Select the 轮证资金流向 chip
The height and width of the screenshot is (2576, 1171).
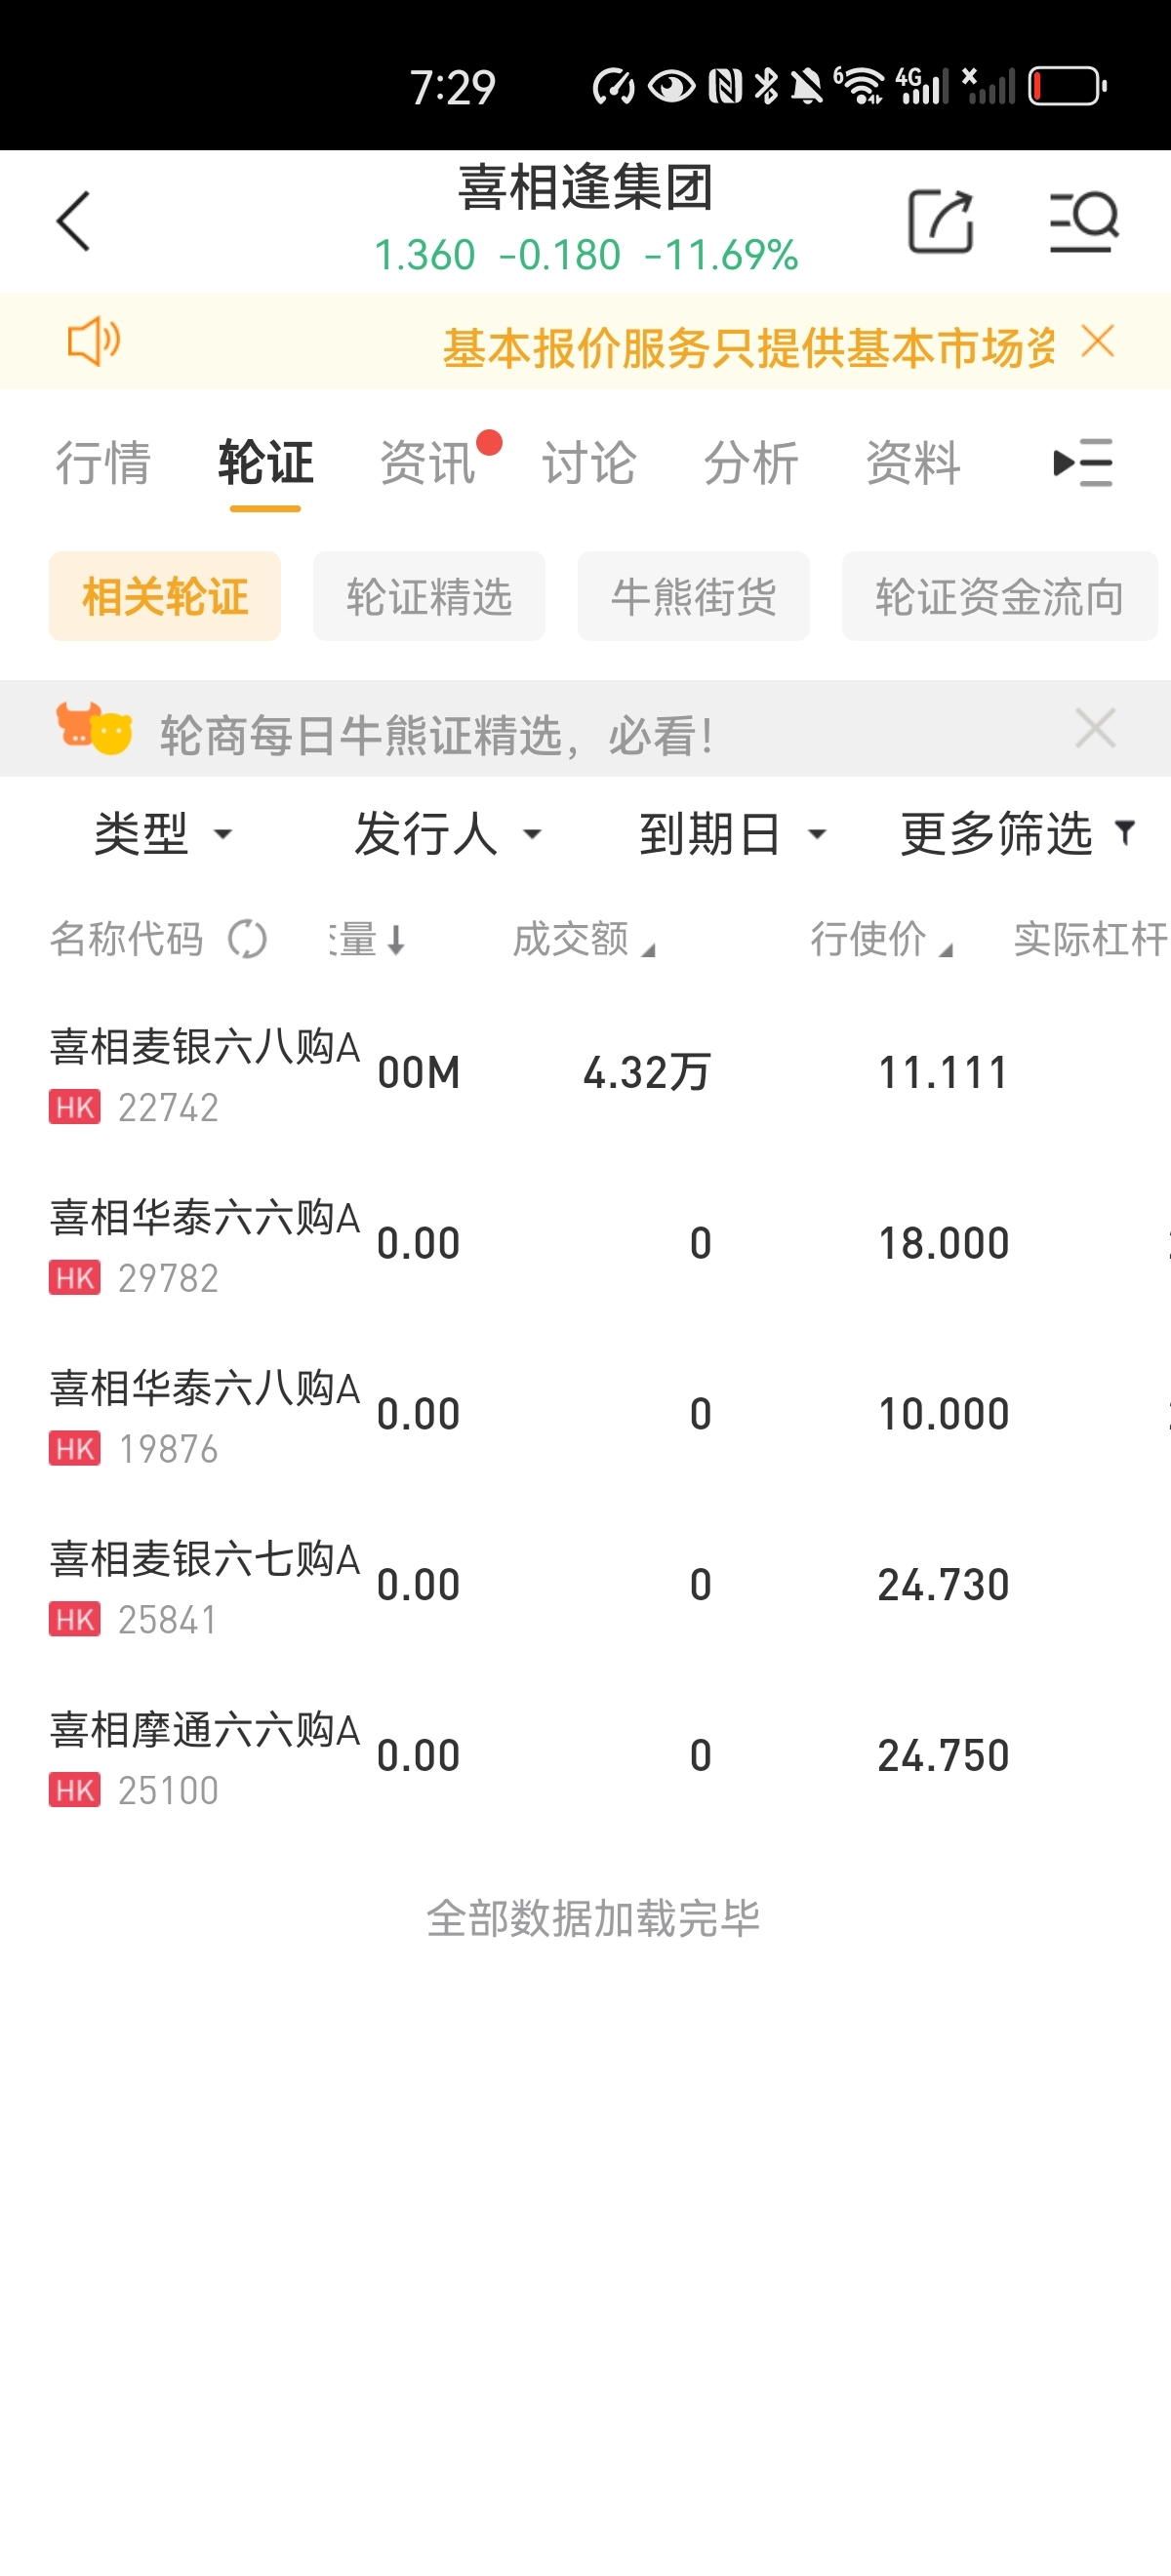[999, 597]
